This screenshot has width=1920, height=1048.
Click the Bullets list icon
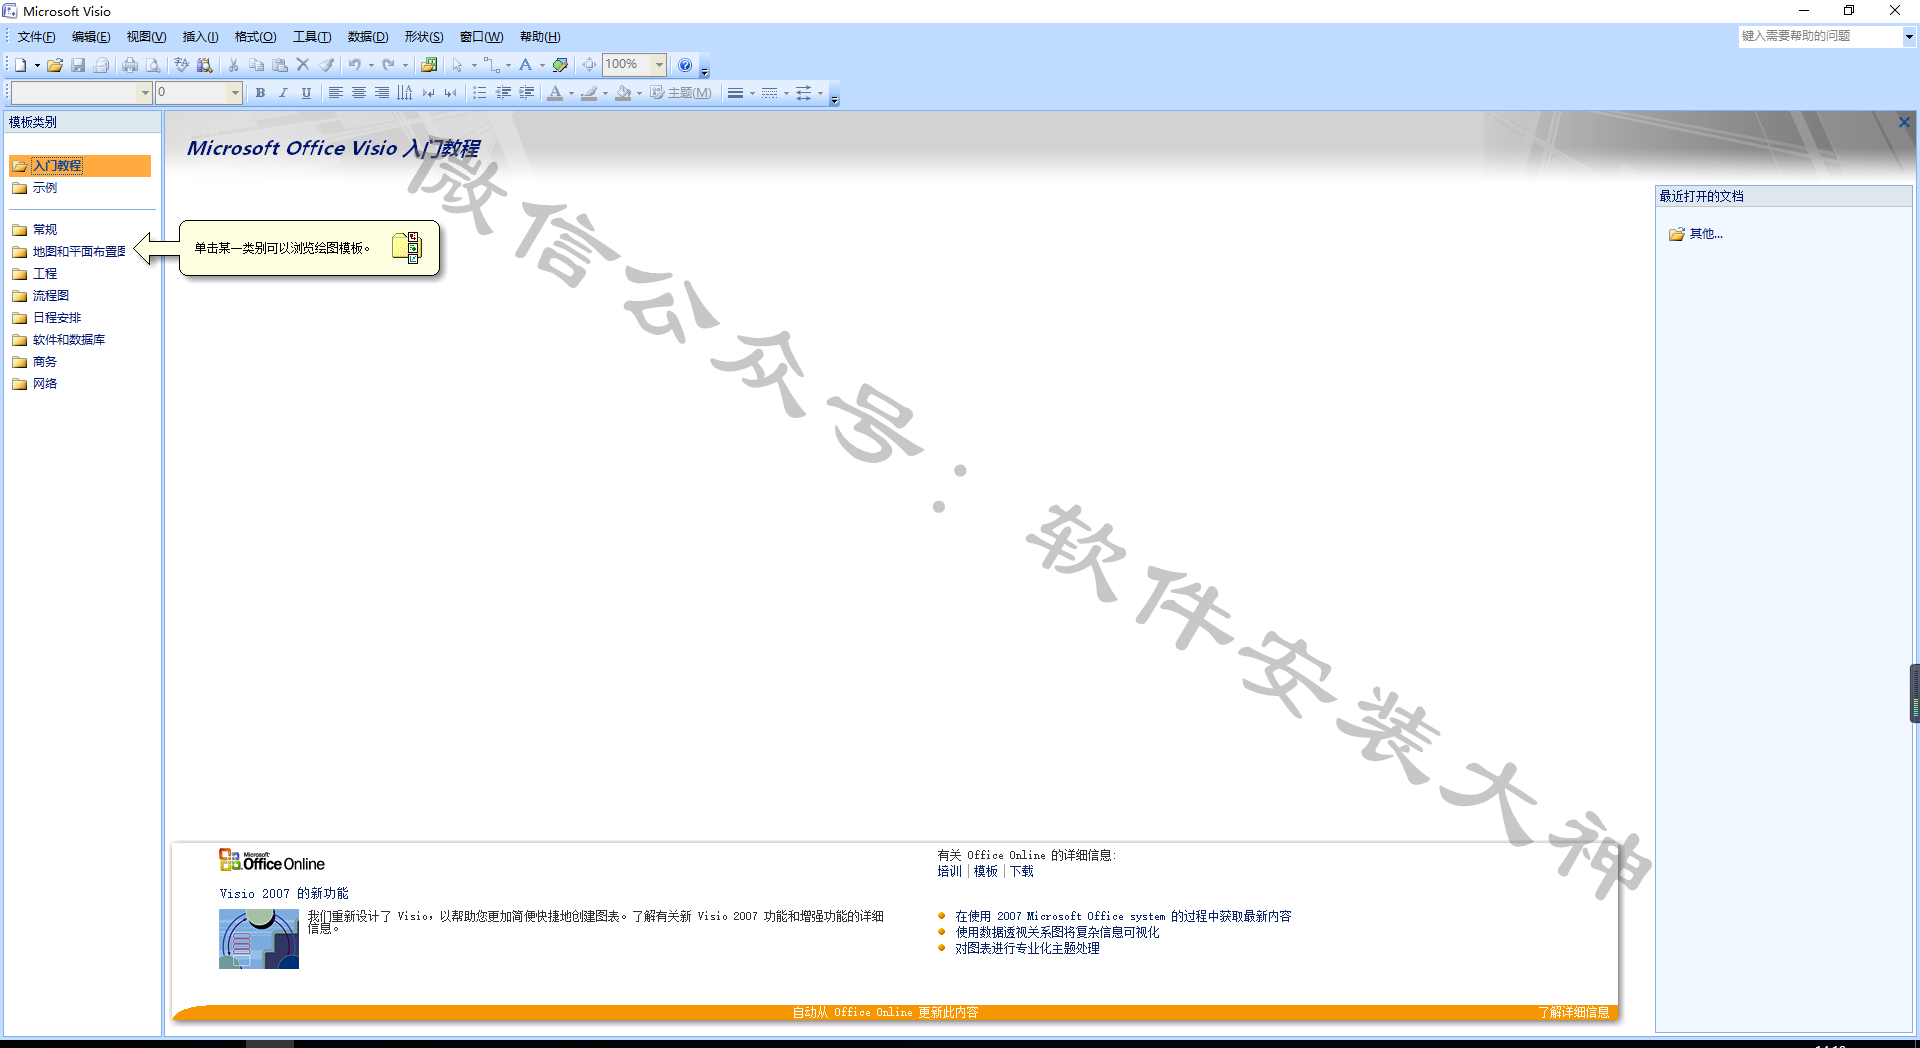(x=480, y=93)
